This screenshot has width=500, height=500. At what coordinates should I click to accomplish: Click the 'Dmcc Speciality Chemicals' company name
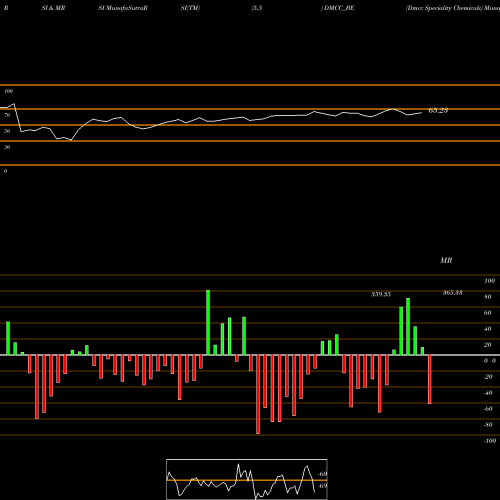(x=444, y=8)
